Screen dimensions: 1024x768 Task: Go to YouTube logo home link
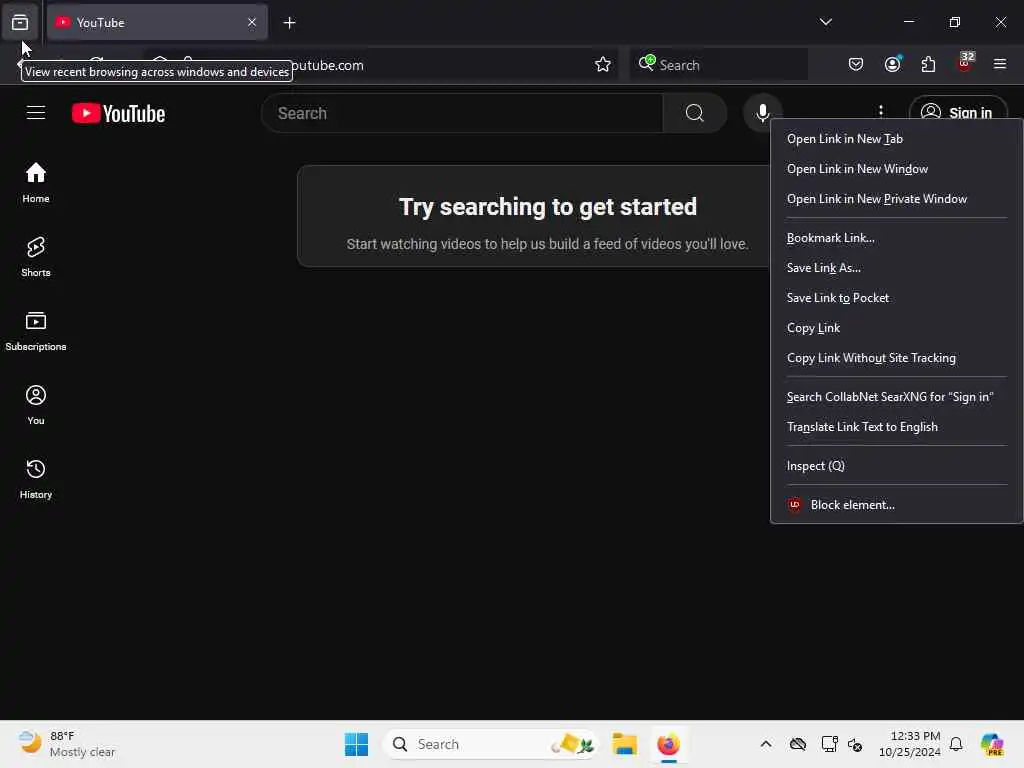coord(118,114)
